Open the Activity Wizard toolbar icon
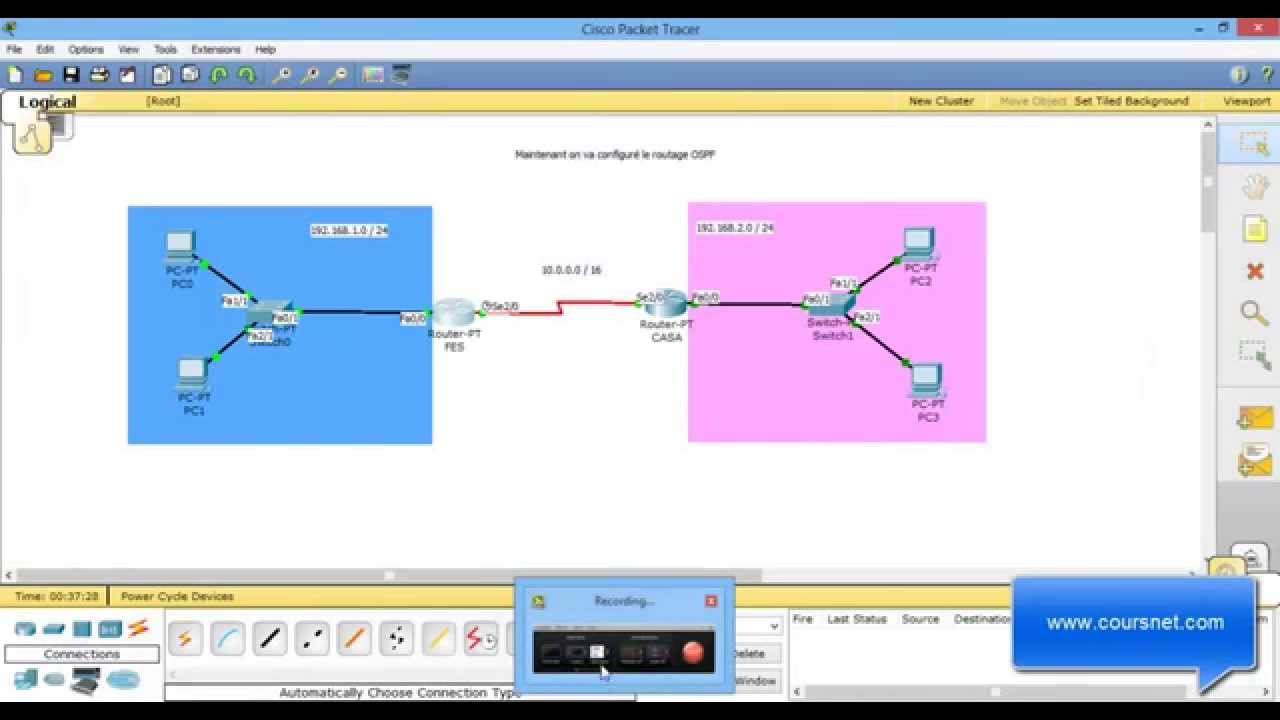This screenshot has width=1280, height=720. click(x=127, y=74)
